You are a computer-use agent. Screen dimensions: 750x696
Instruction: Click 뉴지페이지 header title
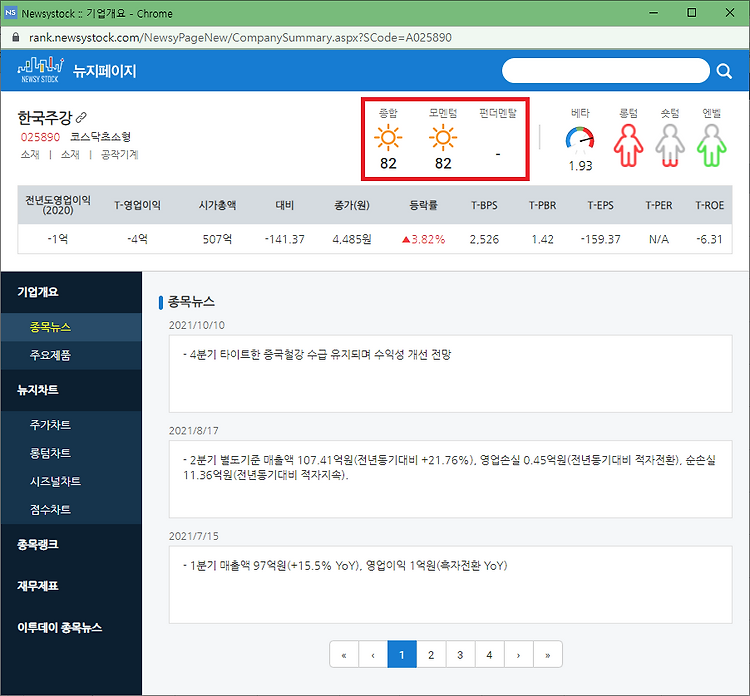(x=105, y=71)
